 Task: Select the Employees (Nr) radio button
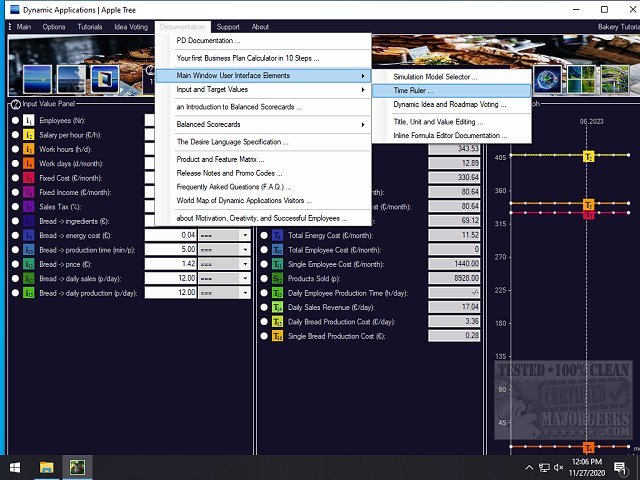tap(15, 120)
